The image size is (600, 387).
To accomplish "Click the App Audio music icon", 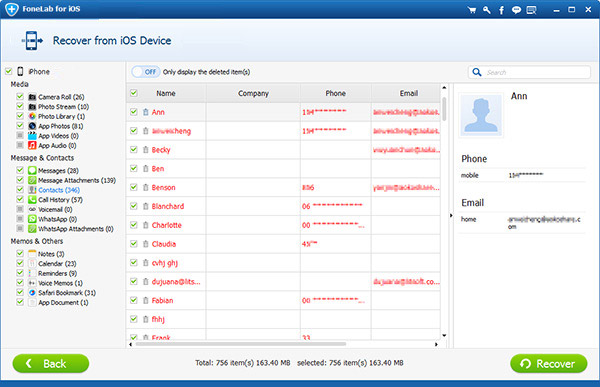I will pos(32,145).
